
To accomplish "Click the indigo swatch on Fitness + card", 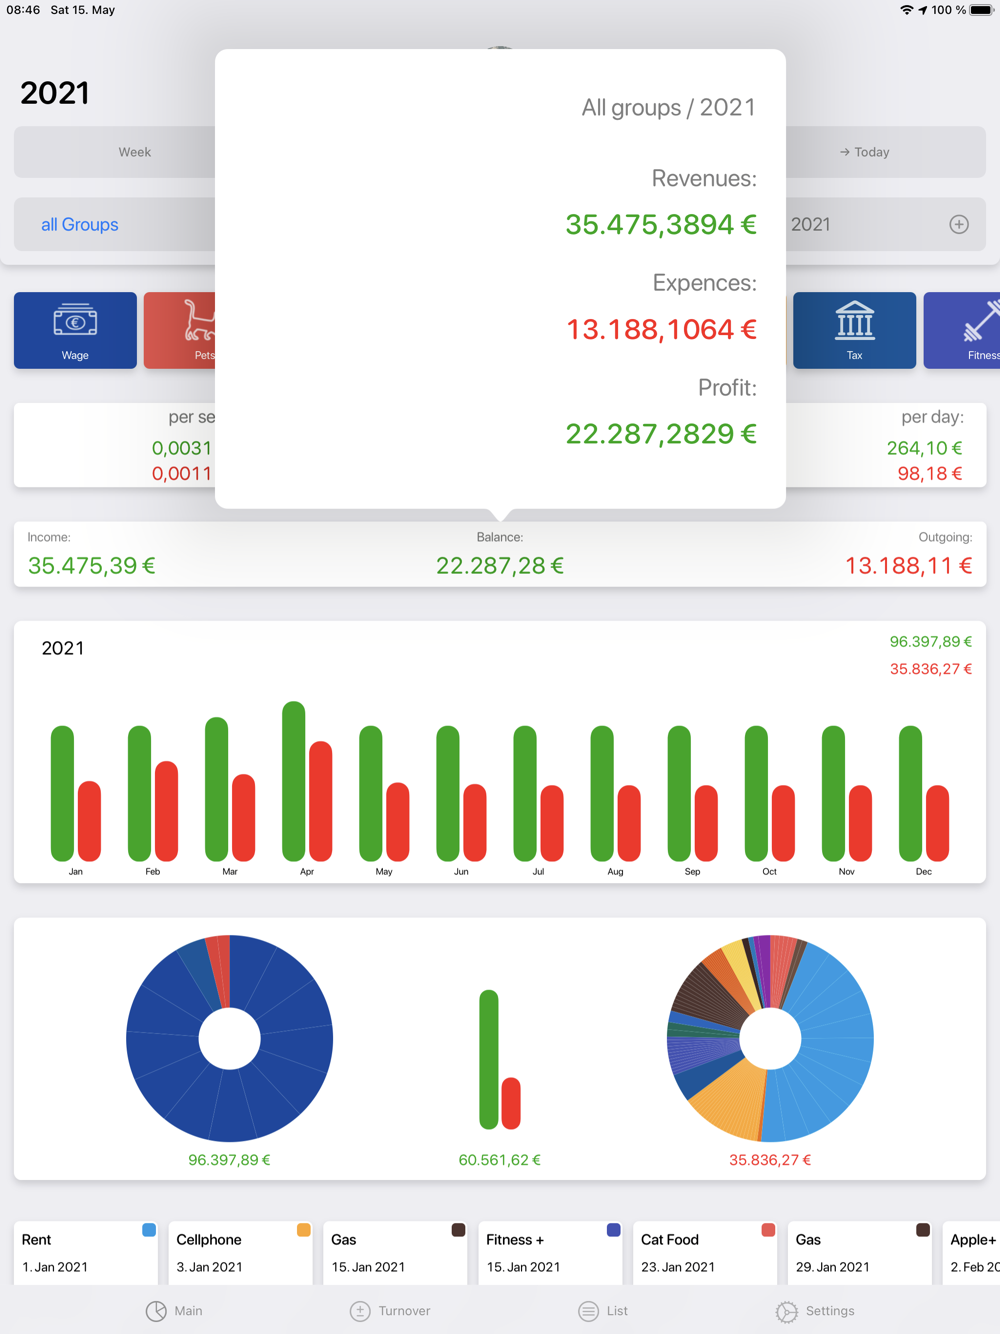I will [x=613, y=1230].
